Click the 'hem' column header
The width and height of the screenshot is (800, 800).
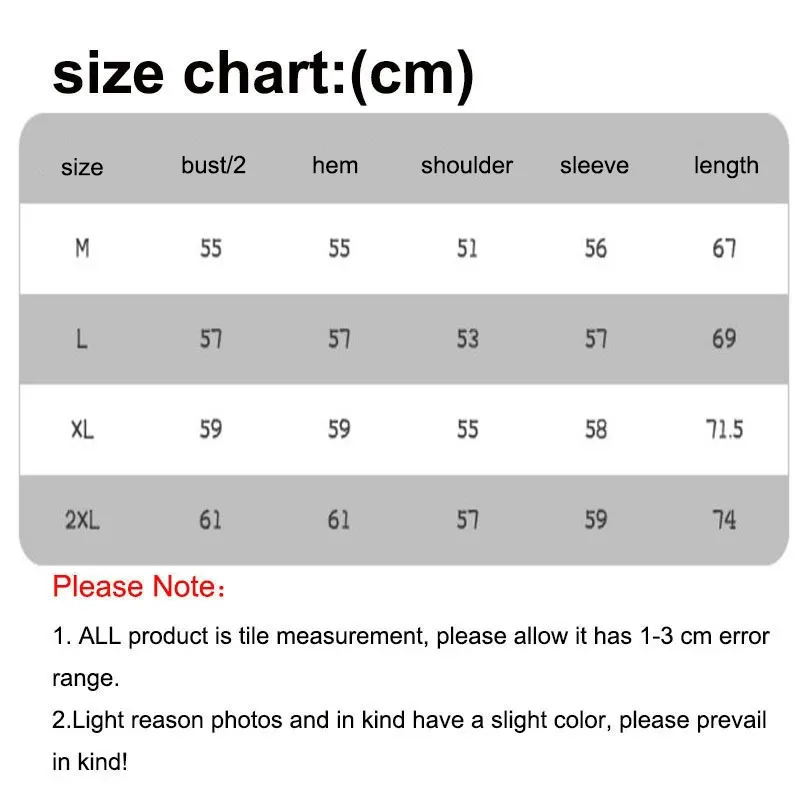(x=335, y=165)
